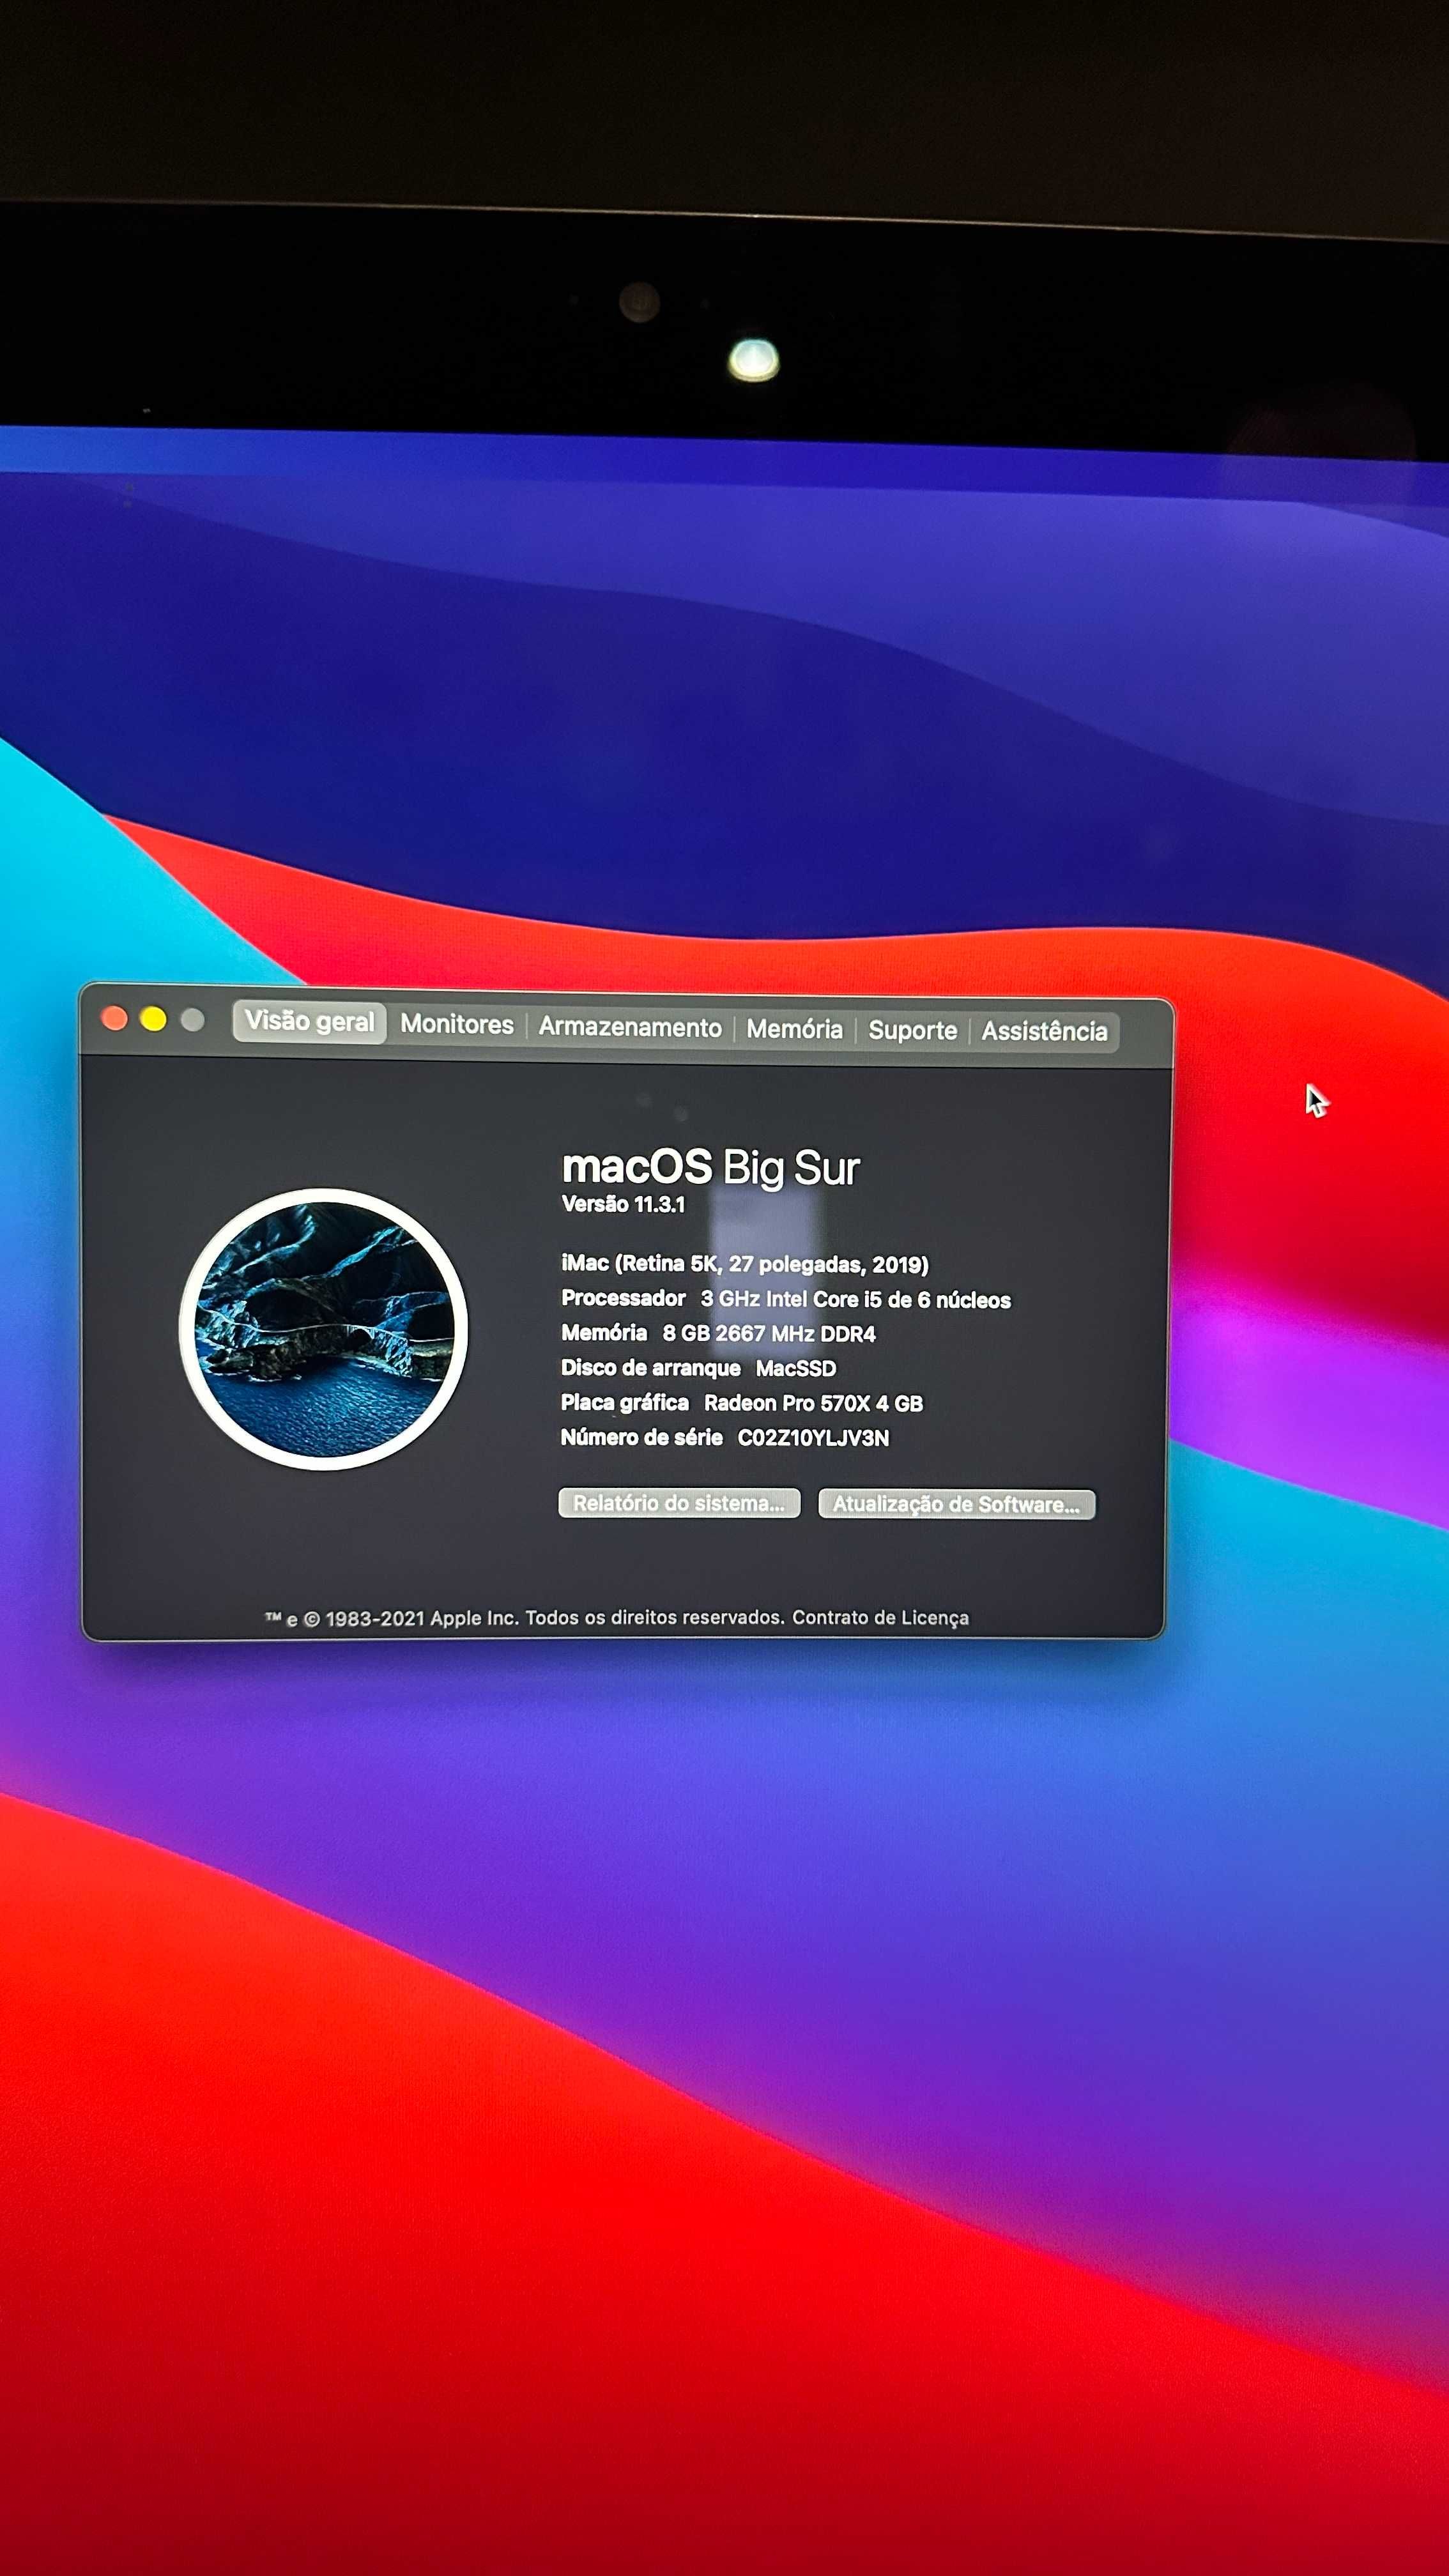Screen dimensions: 1449x2576
Task: Click the Radeon Pro 570X 4 GB value
Action: pyautogui.click(x=813, y=1403)
